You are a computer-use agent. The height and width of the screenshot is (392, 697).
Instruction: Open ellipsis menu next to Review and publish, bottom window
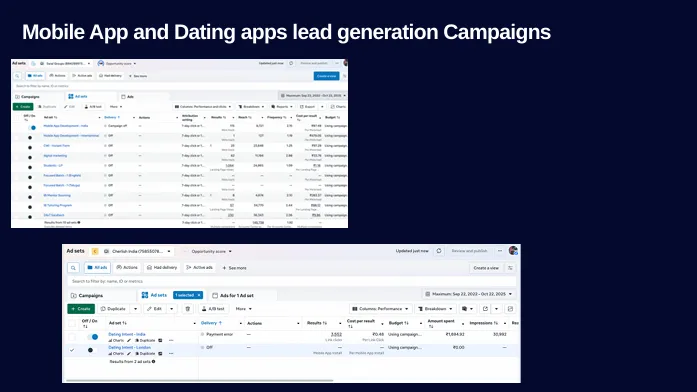(500, 251)
